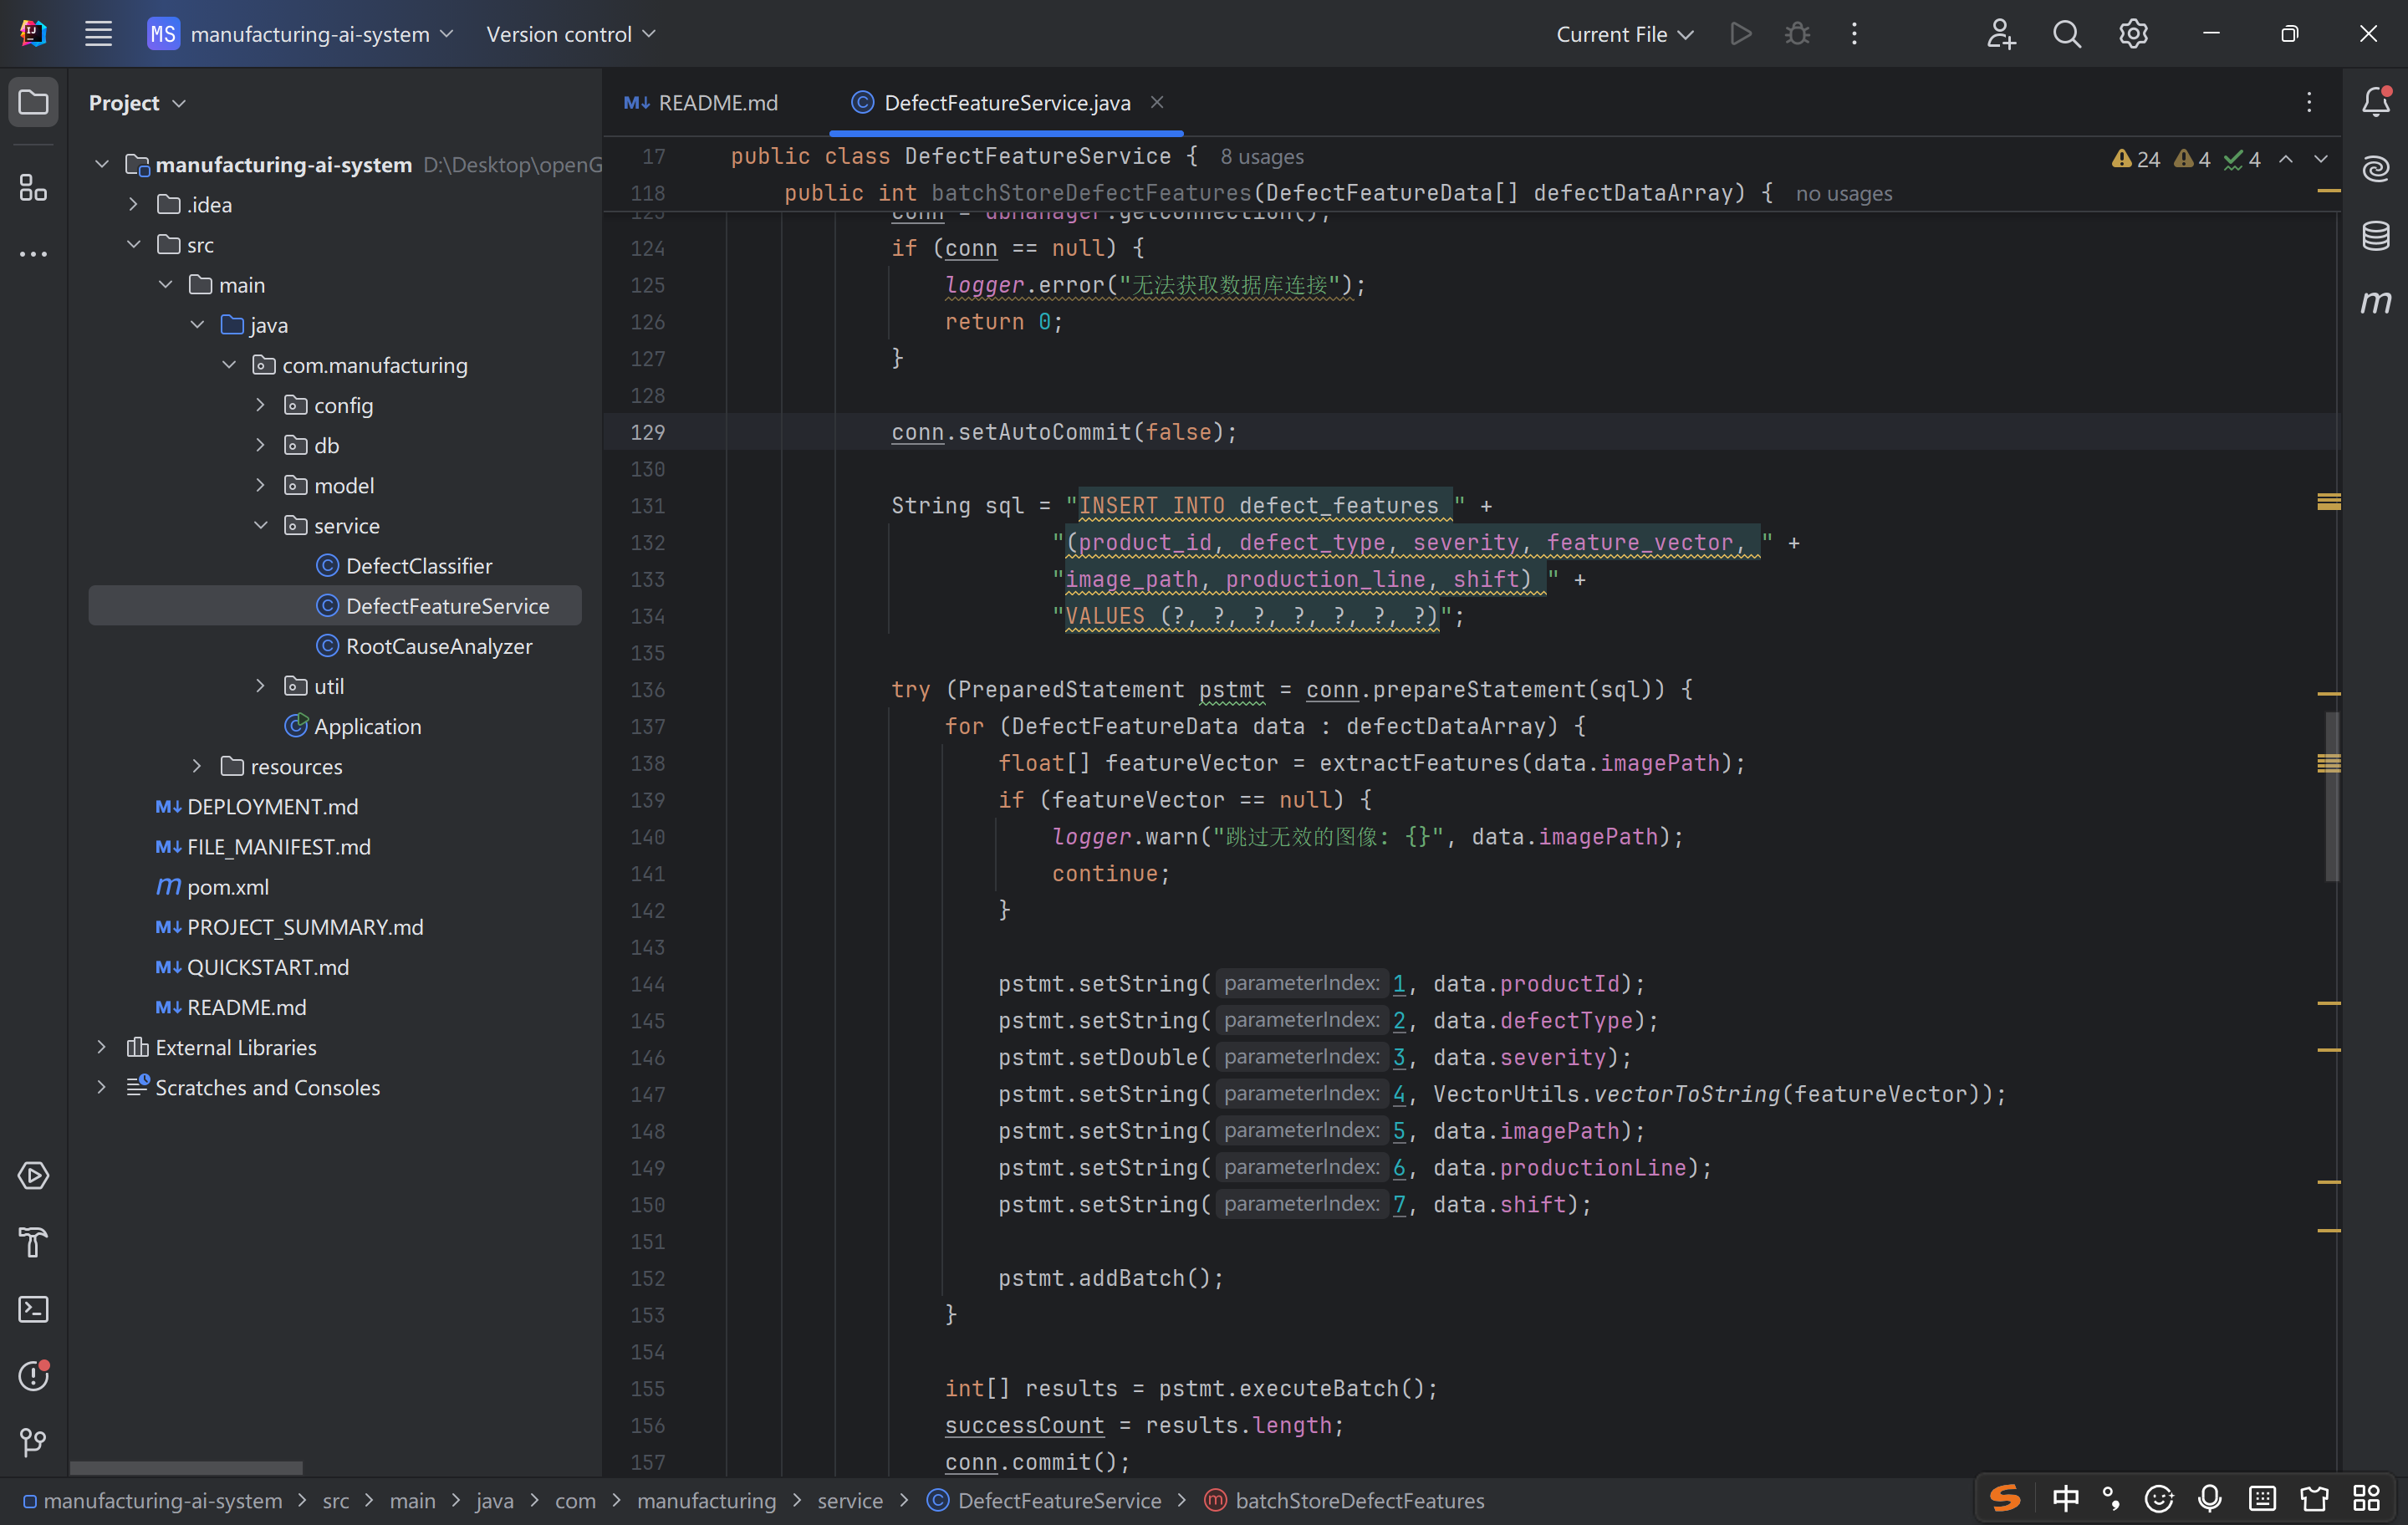Open the Structure tool window icon
Viewport: 2408px width, 1525px height.
(x=33, y=187)
